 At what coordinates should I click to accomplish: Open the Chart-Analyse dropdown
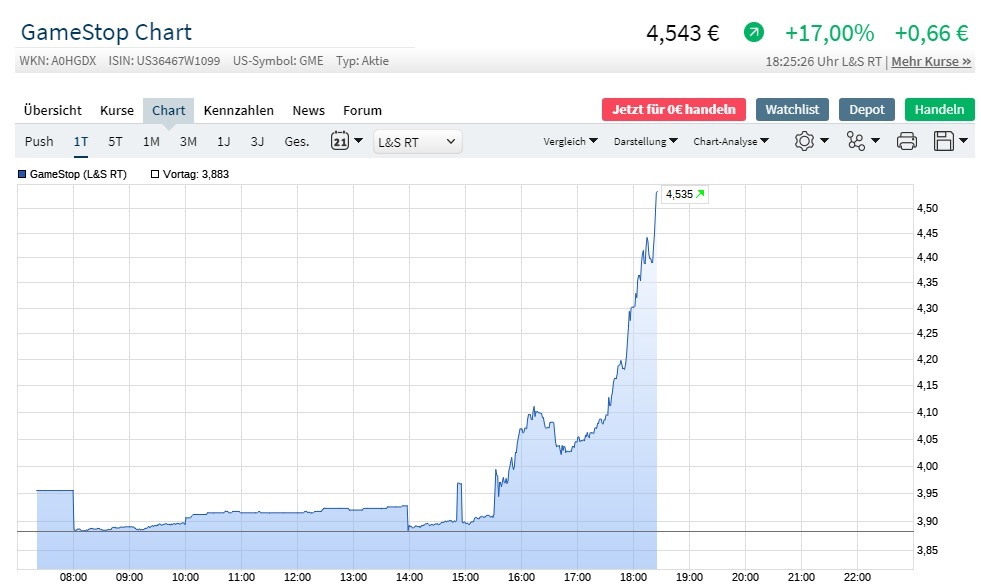(x=731, y=141)
